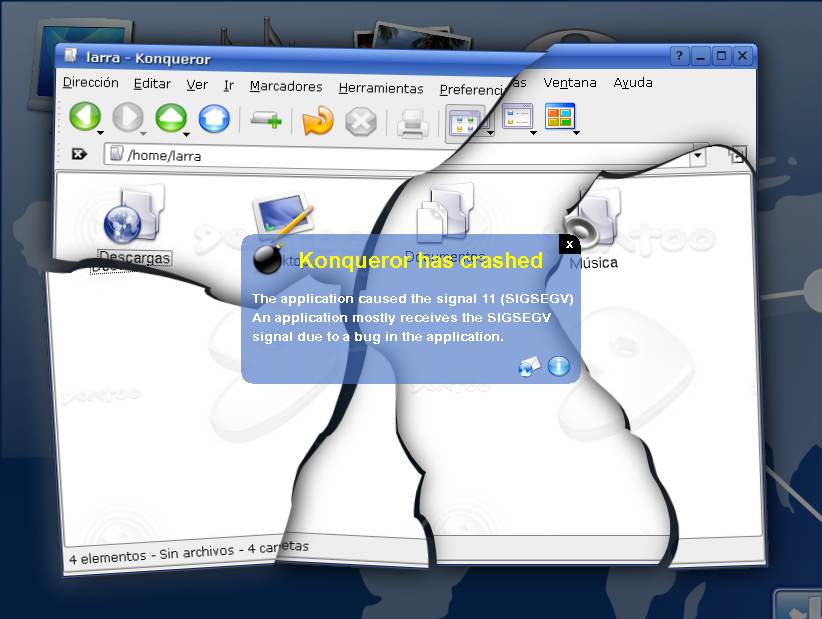Open the Marcadores menu
822x619 pixels.
(286, 86)
